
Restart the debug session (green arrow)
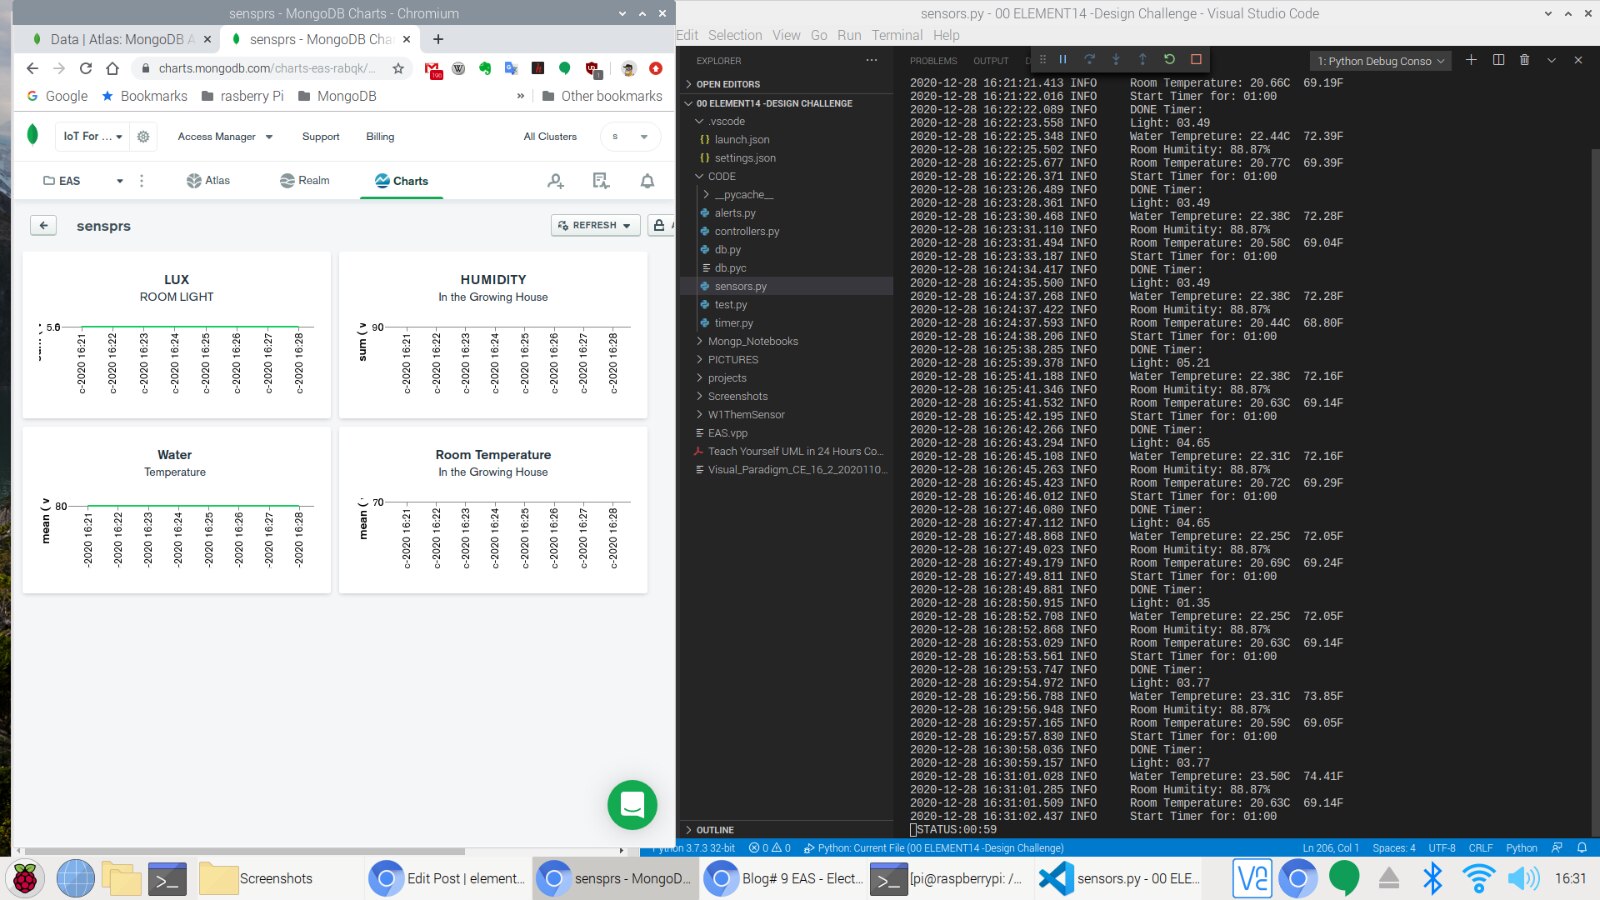pyautogui.click(x=1169, y=60)
